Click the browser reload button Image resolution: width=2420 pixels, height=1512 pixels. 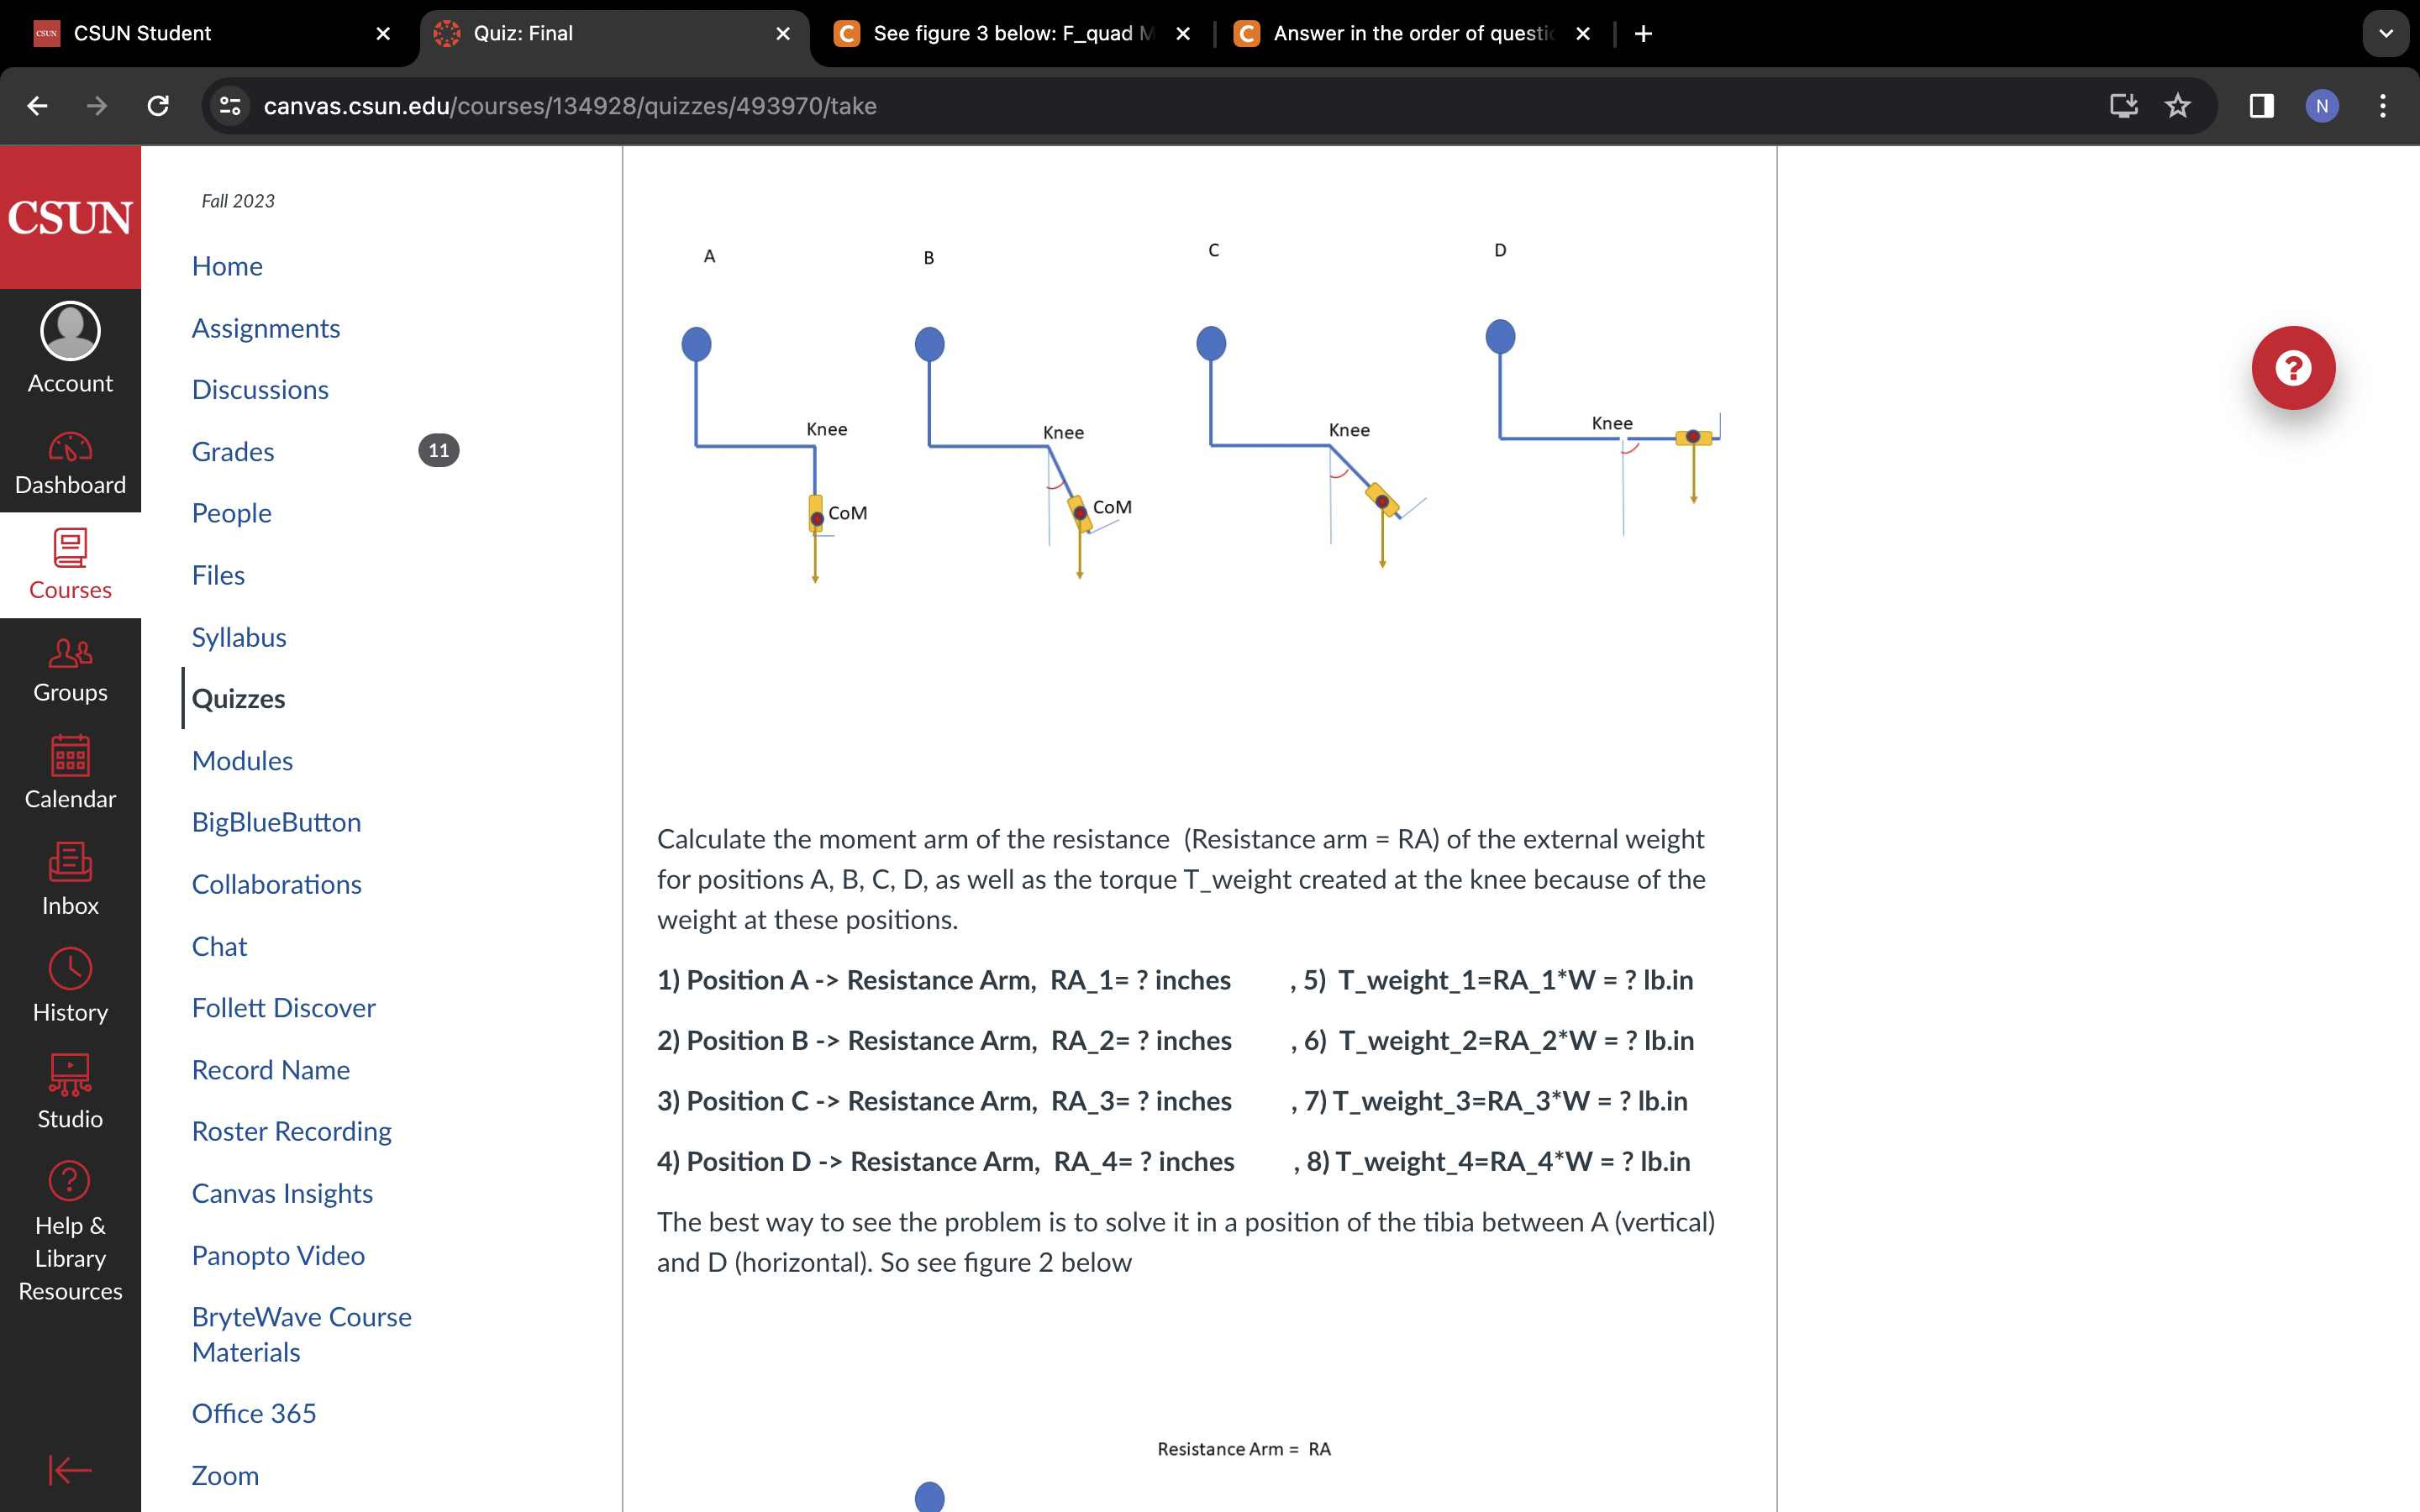157,106
